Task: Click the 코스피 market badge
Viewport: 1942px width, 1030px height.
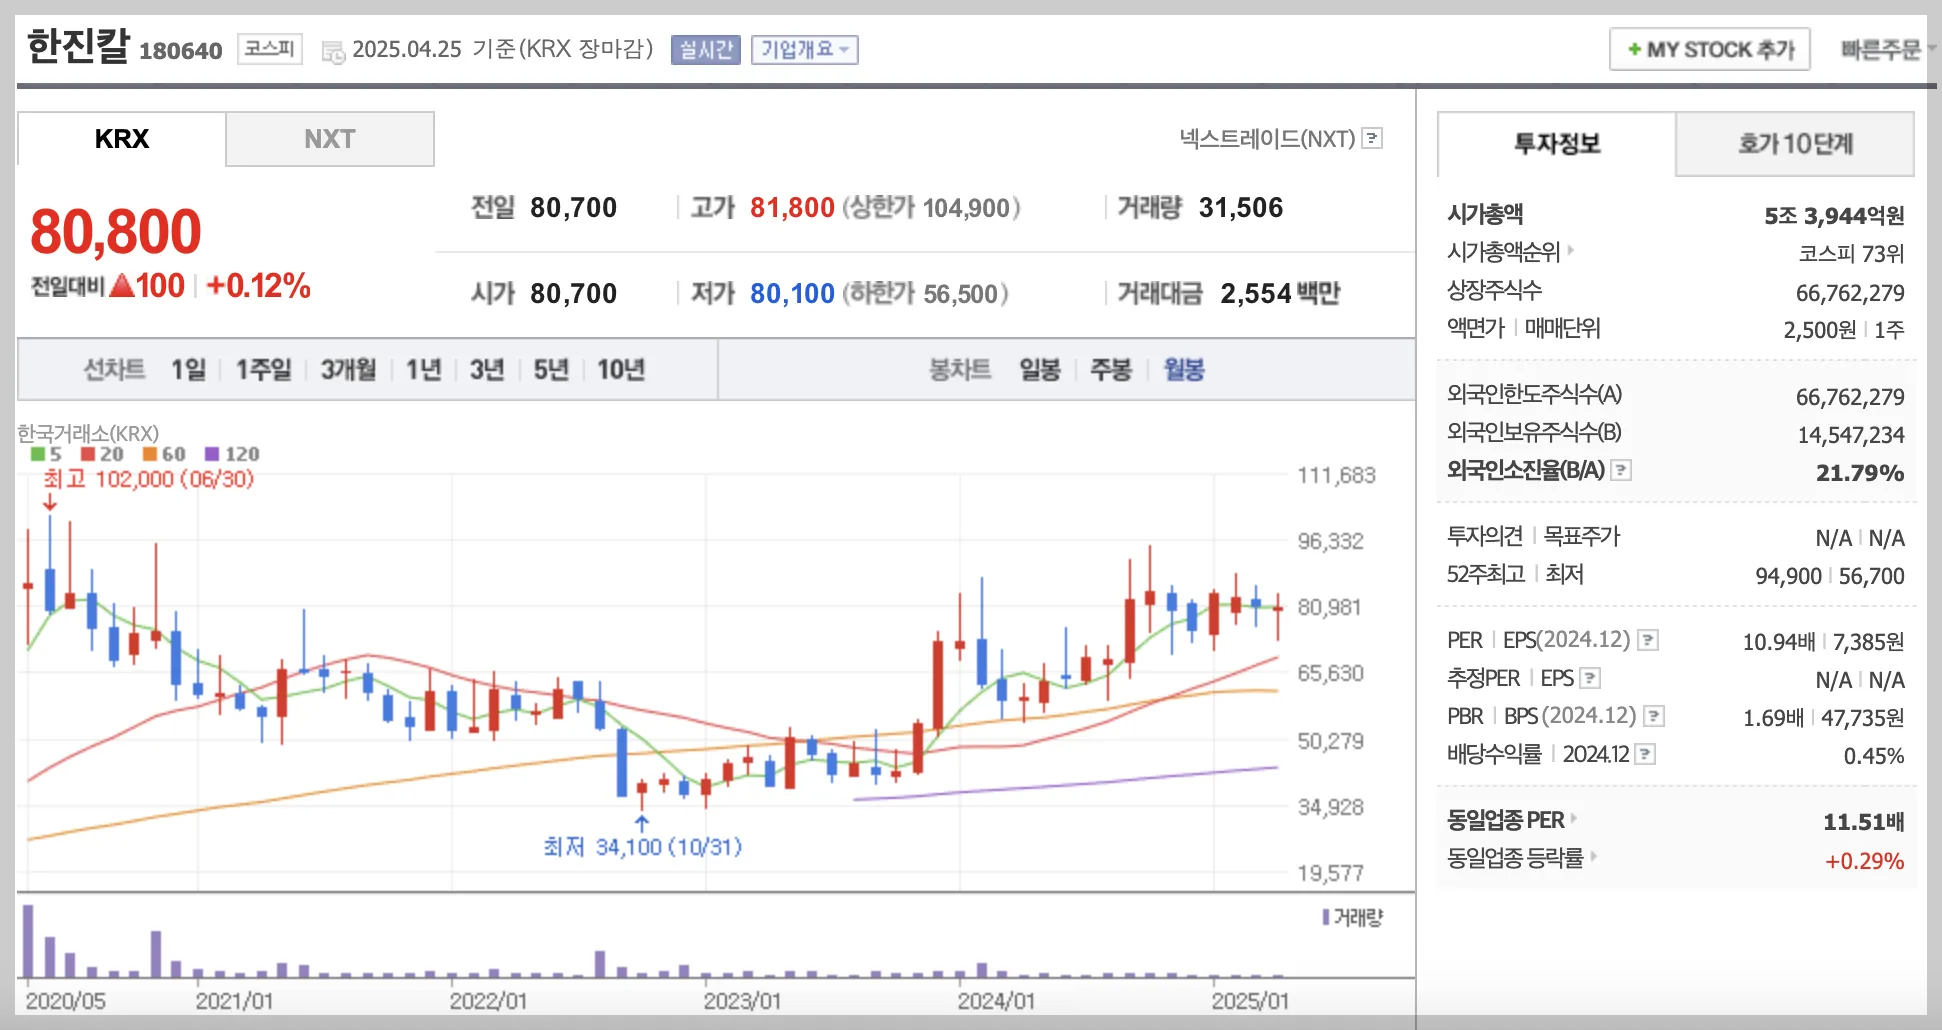Action: point(270,48)
